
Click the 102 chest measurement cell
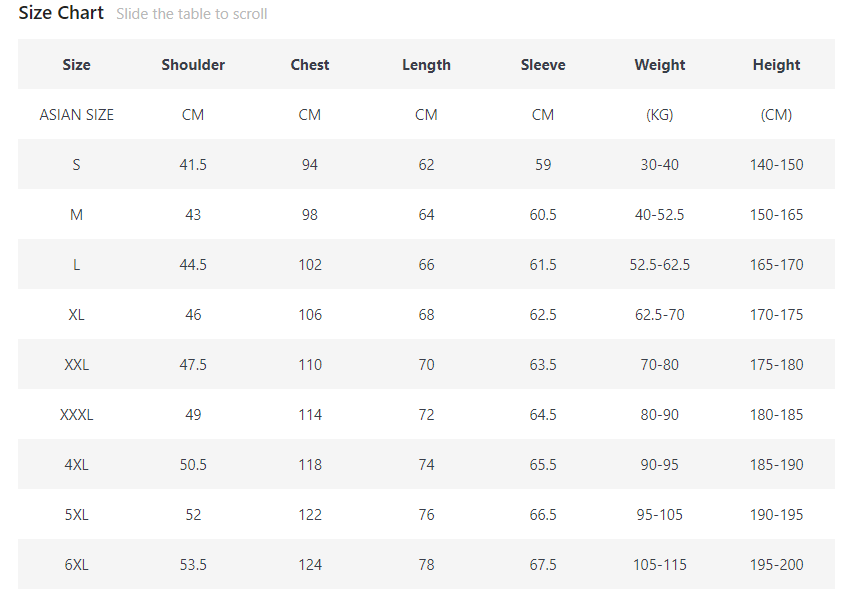[310, 265]
